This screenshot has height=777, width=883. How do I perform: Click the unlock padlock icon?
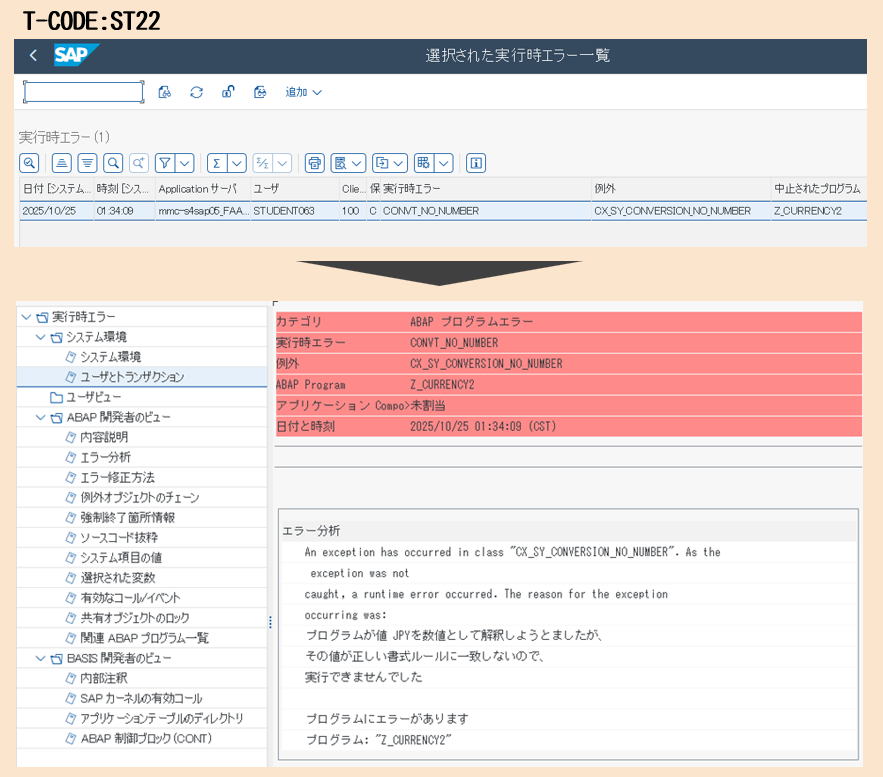click(x=228, y=92)
